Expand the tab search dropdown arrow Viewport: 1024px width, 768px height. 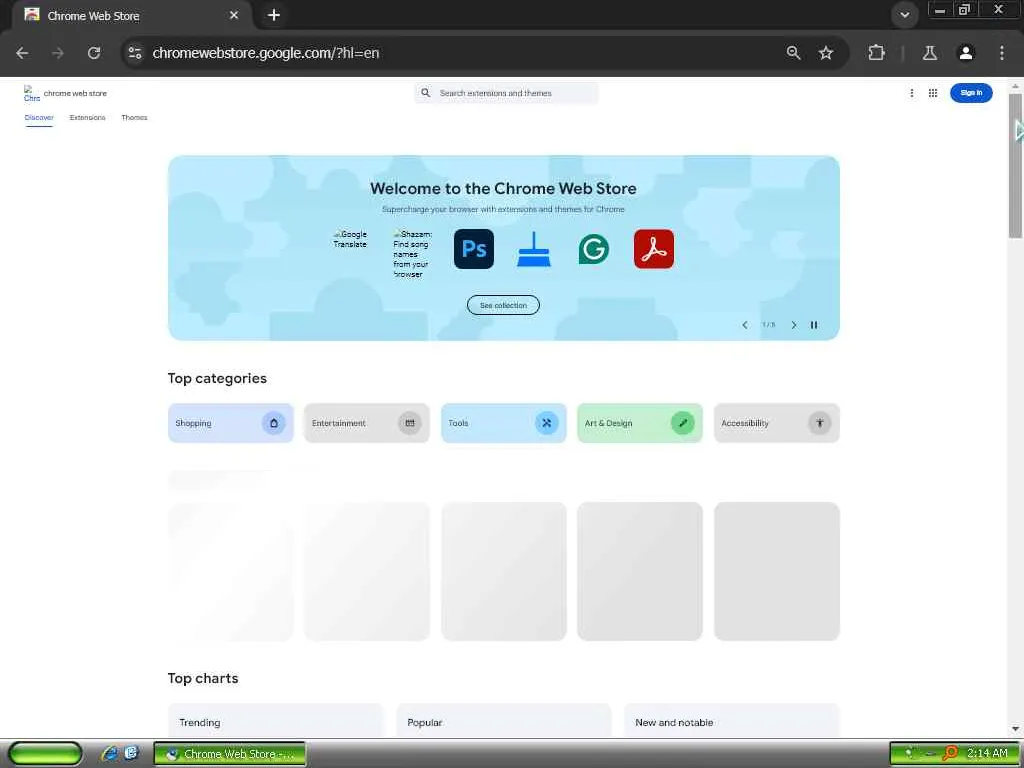(904, 15)
